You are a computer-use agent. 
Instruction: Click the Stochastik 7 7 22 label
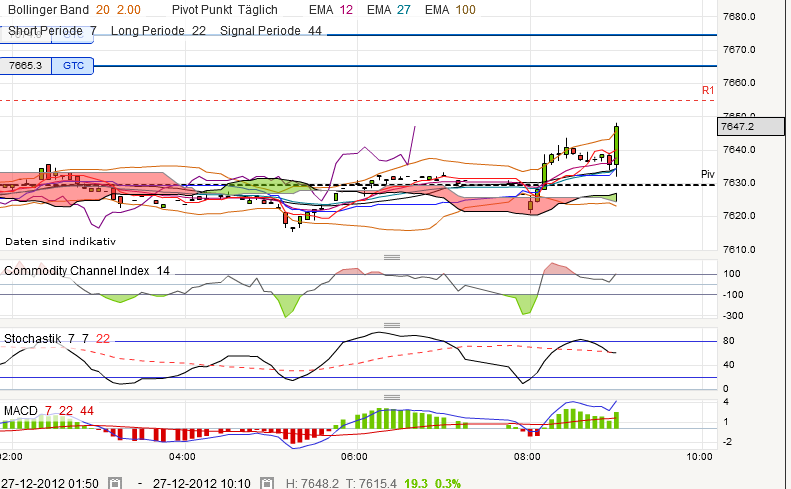pyautogui.click(x=56, y=339)
